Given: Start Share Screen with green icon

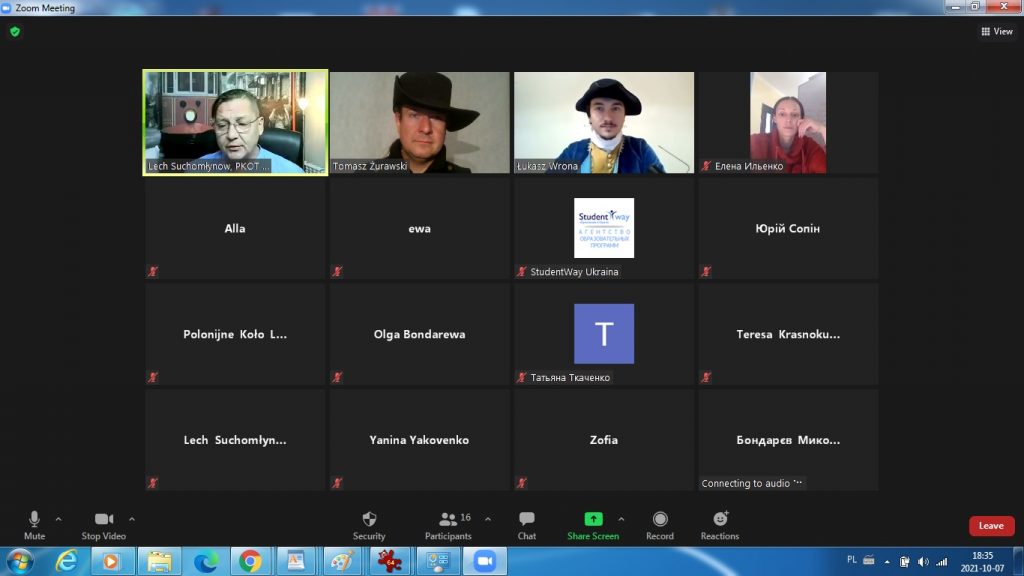Looking at the screenshot, I should coord(593,524).
